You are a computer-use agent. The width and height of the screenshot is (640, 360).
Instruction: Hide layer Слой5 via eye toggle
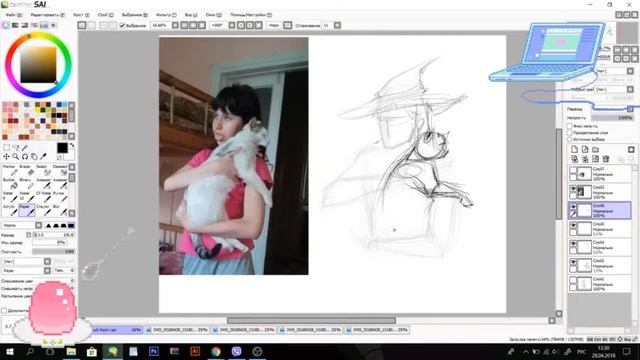573,225
